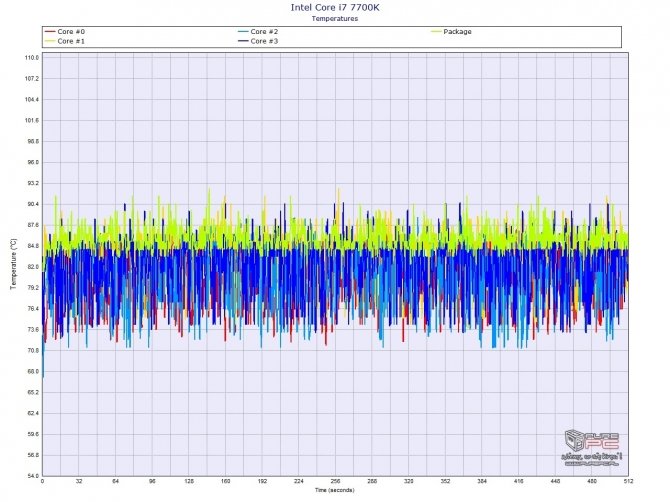Click the 448 x-axis tick label

[x=555, y=481]
